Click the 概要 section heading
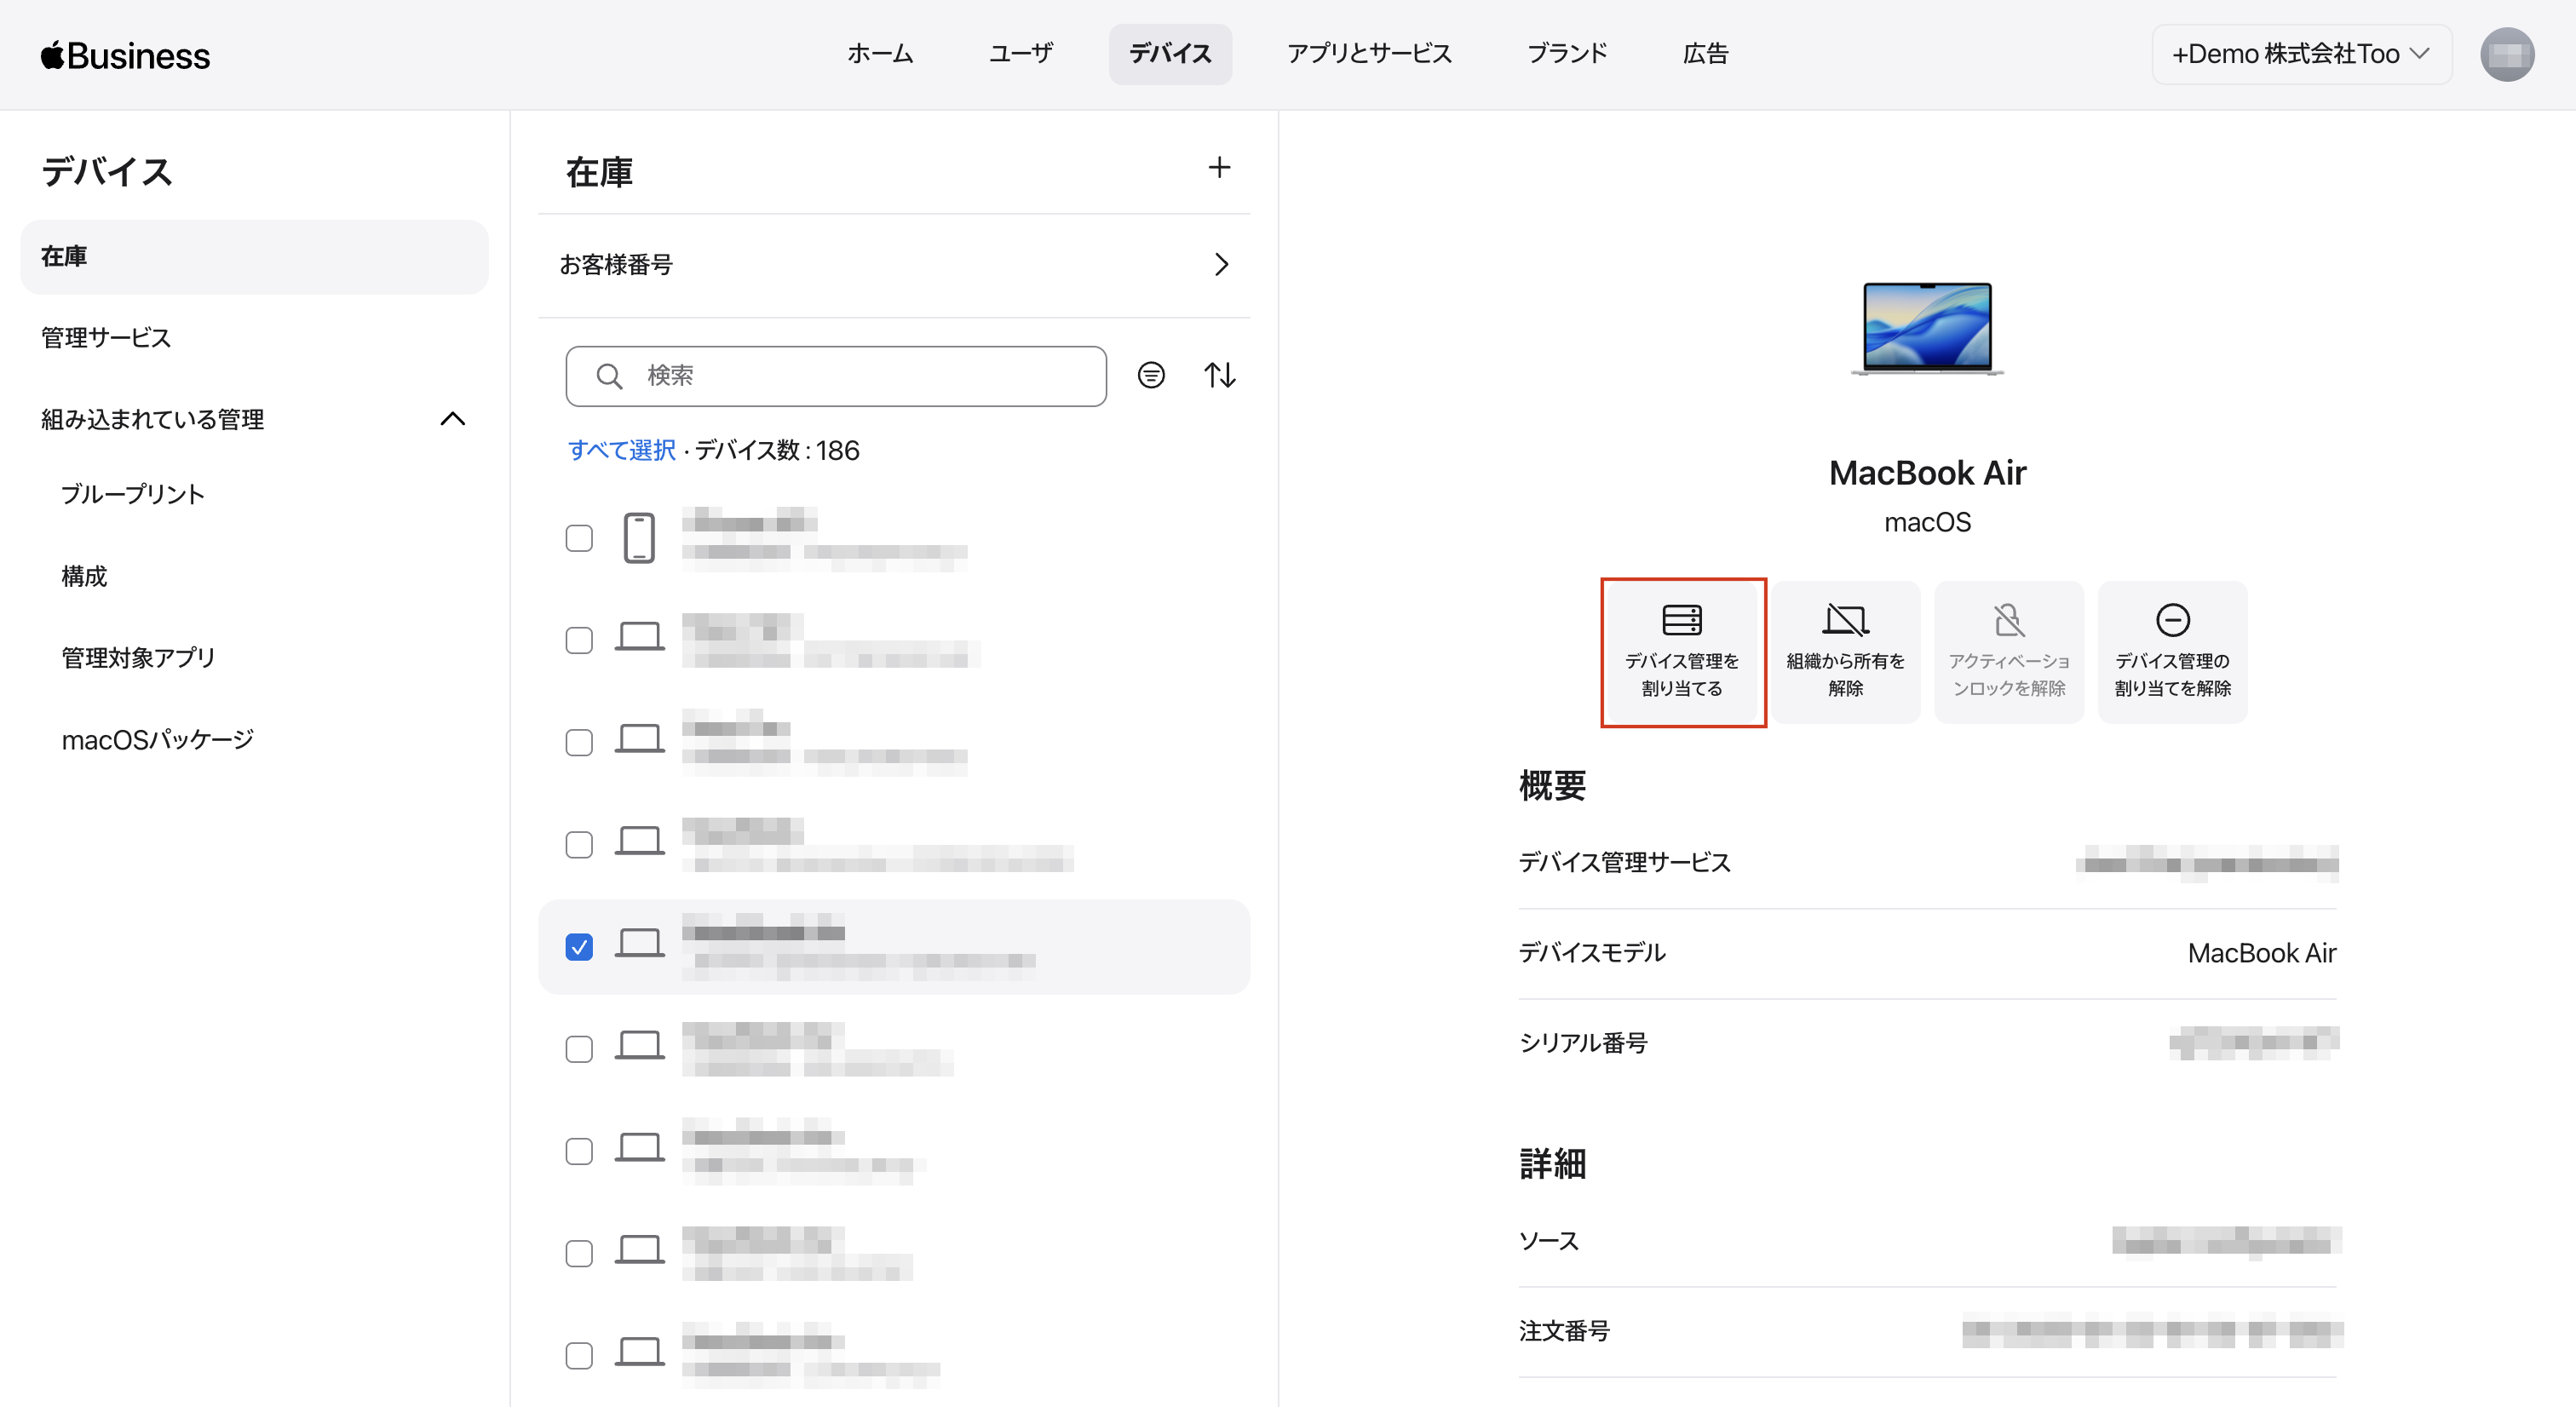The height and width of the screenshot is (1407, 2576). pyautogui.click(x=1552, y=786)
